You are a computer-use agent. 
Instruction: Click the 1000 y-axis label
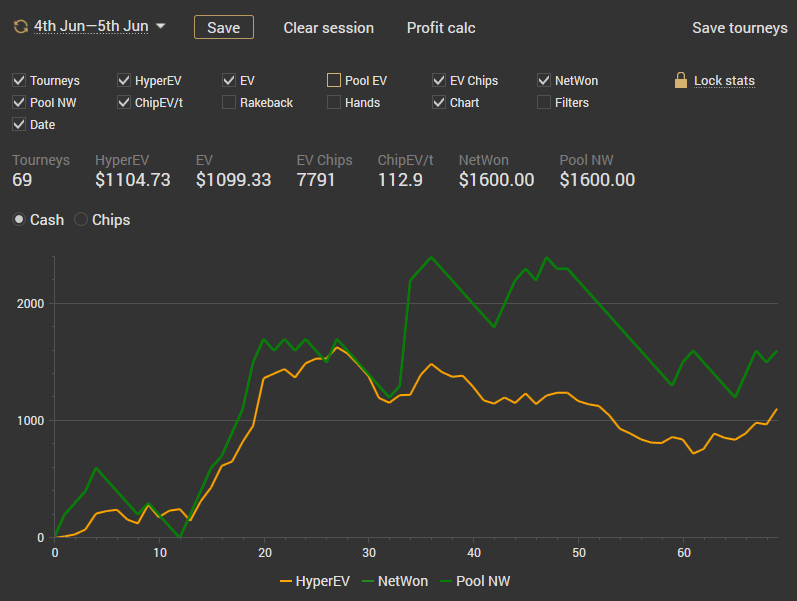(30, 420)
